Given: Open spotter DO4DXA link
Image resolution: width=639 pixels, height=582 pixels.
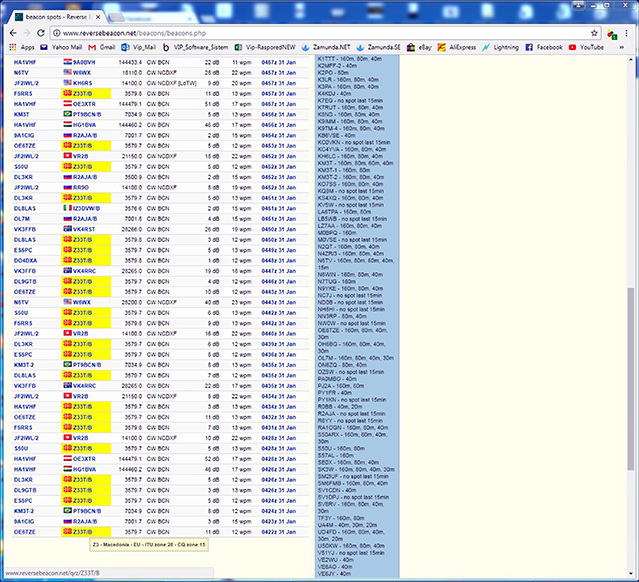Looking at the screenshot, I should 25,260.
